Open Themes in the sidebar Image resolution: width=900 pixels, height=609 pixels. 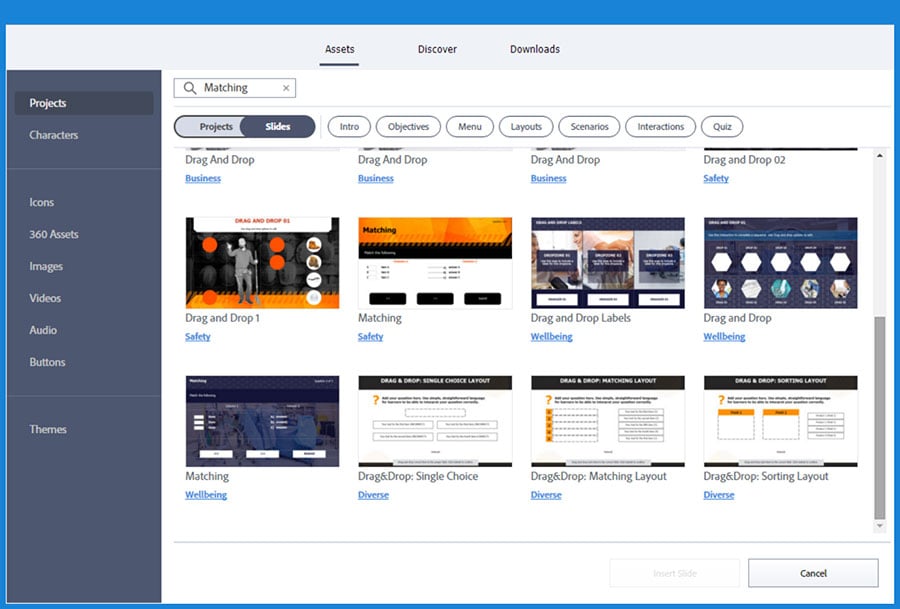pyautogui.click(x=48, y=429)
